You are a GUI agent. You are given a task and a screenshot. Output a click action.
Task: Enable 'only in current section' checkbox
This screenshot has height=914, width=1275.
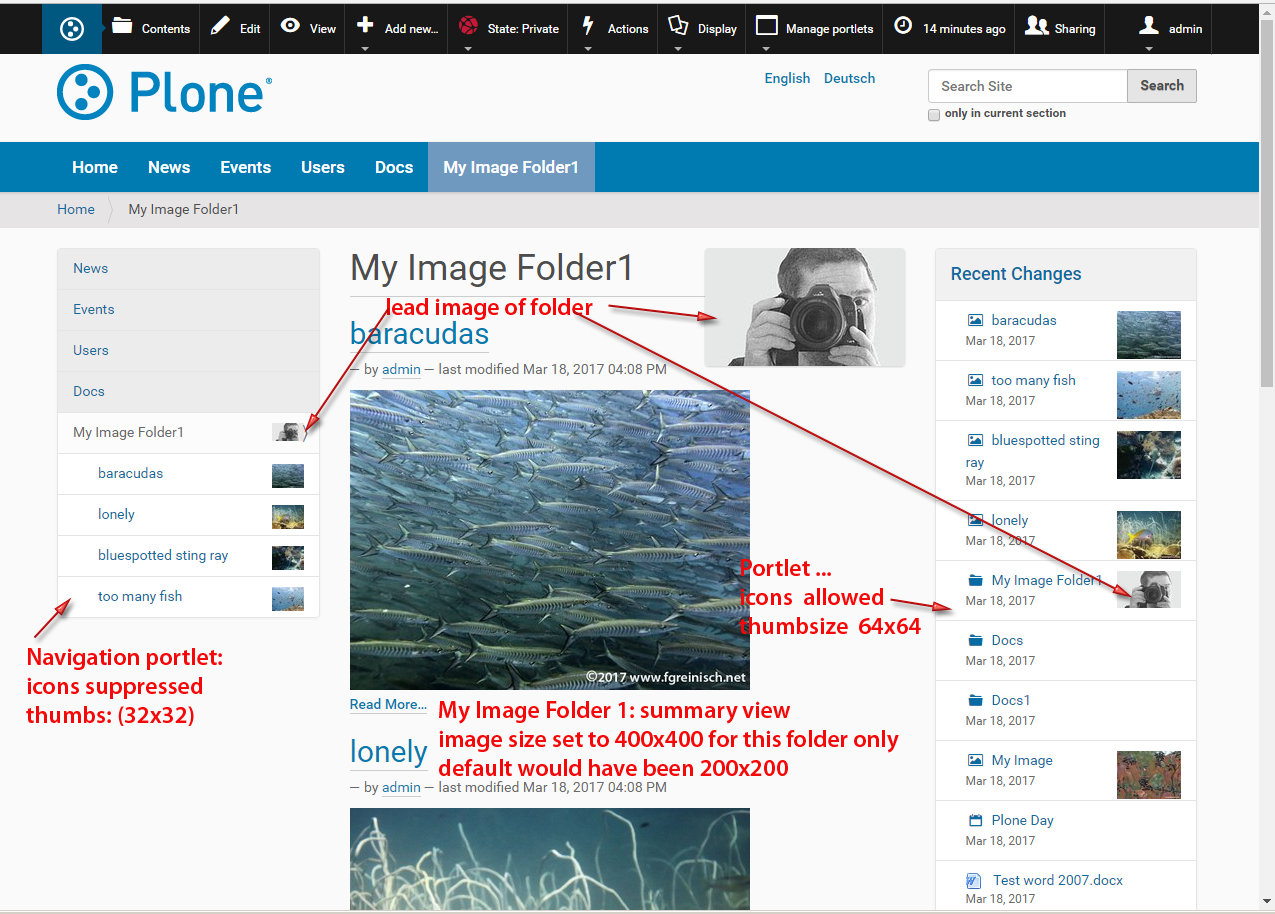934,115
